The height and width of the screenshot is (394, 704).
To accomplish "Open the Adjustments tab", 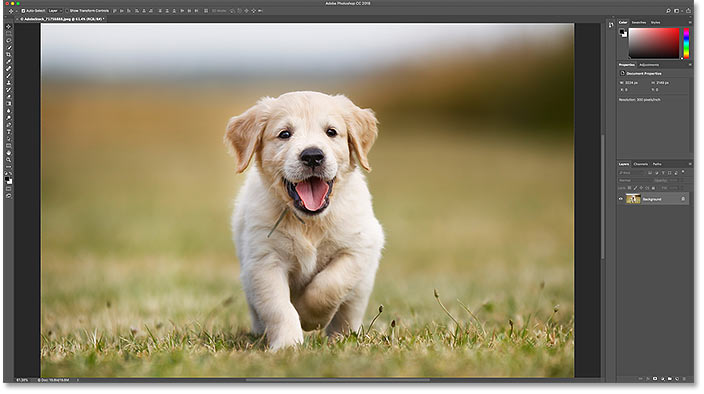I will point(649,65).
